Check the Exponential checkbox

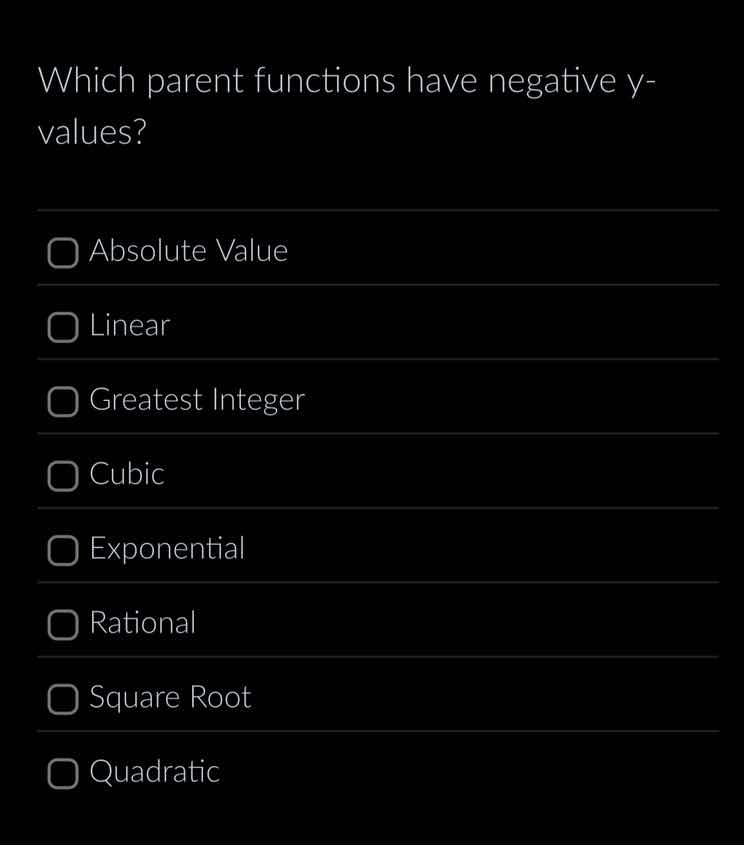[x=62, y=550]
